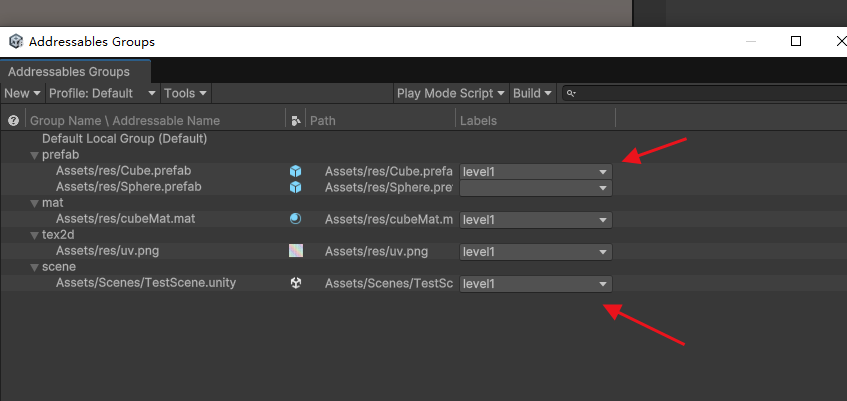This screenshot has width=847, height=401.
Task: Open labels dropdown for TestScene.unity
Action: pos(536,284)
